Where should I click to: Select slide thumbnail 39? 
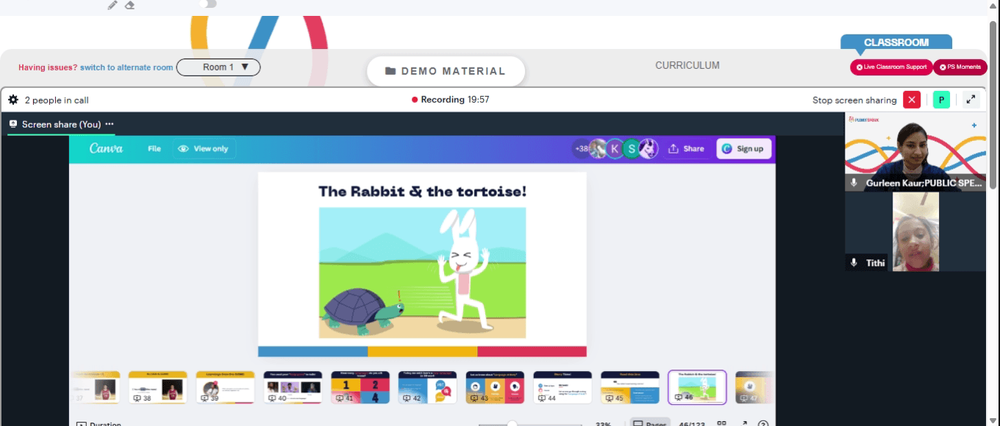click(x=225, y=387)
